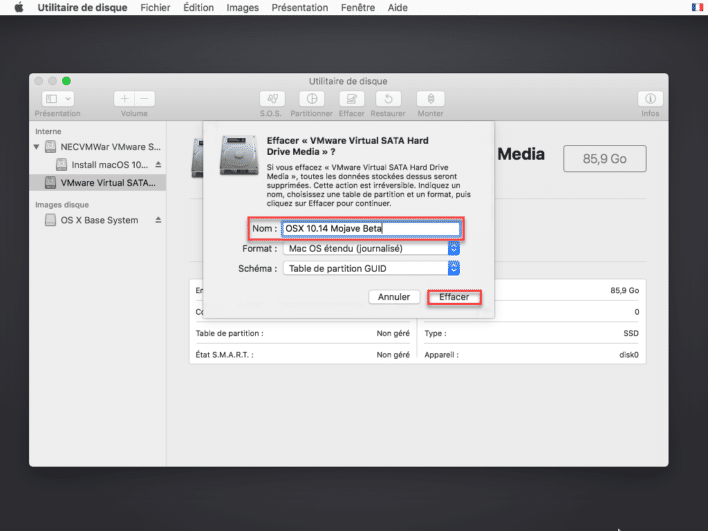The image size is (708, 531).
Task: Open the Présentation sidebar view dropdown
Action: 58,98
